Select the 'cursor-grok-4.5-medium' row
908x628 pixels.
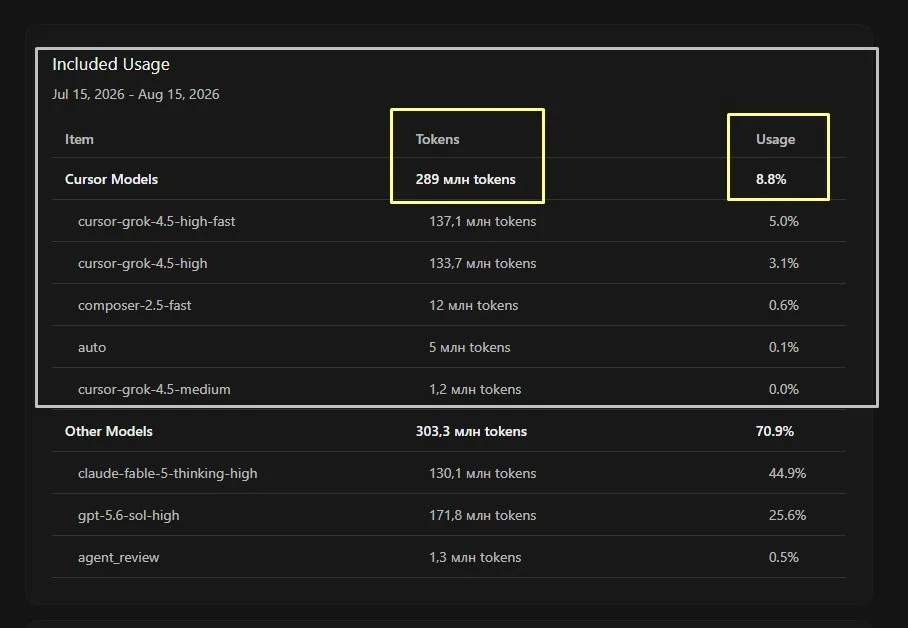point(449,389)
